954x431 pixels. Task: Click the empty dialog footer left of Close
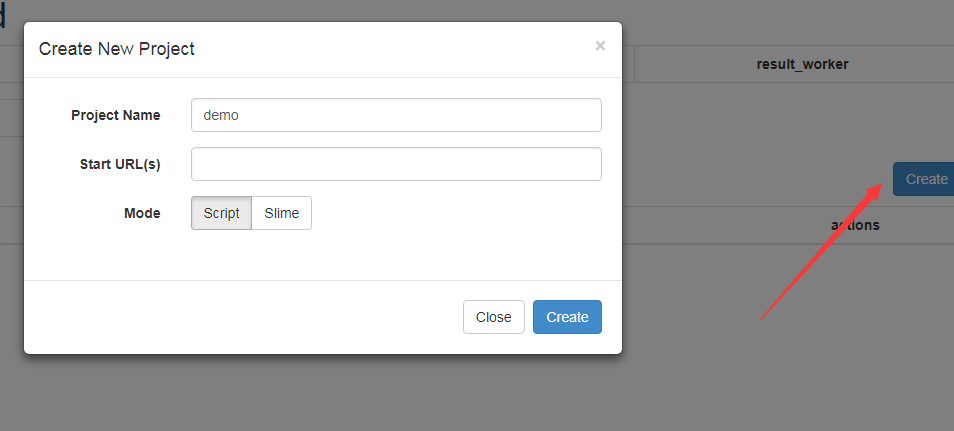pos(243,317)
